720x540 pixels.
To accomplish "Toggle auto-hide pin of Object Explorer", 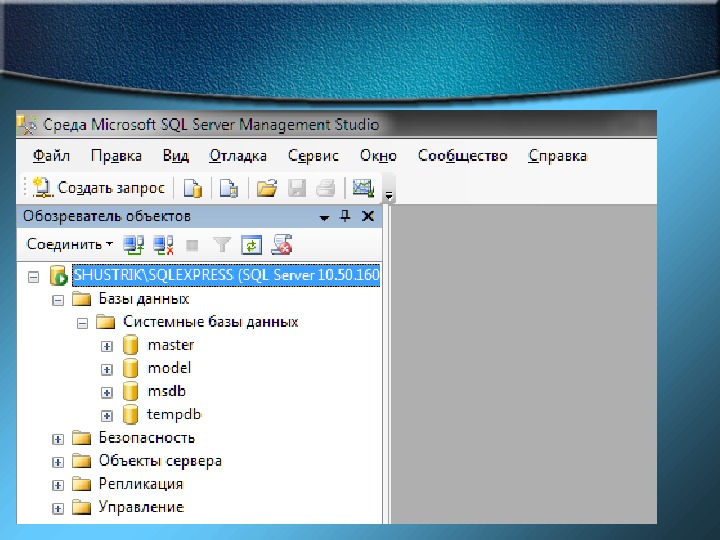I will 345,216.
